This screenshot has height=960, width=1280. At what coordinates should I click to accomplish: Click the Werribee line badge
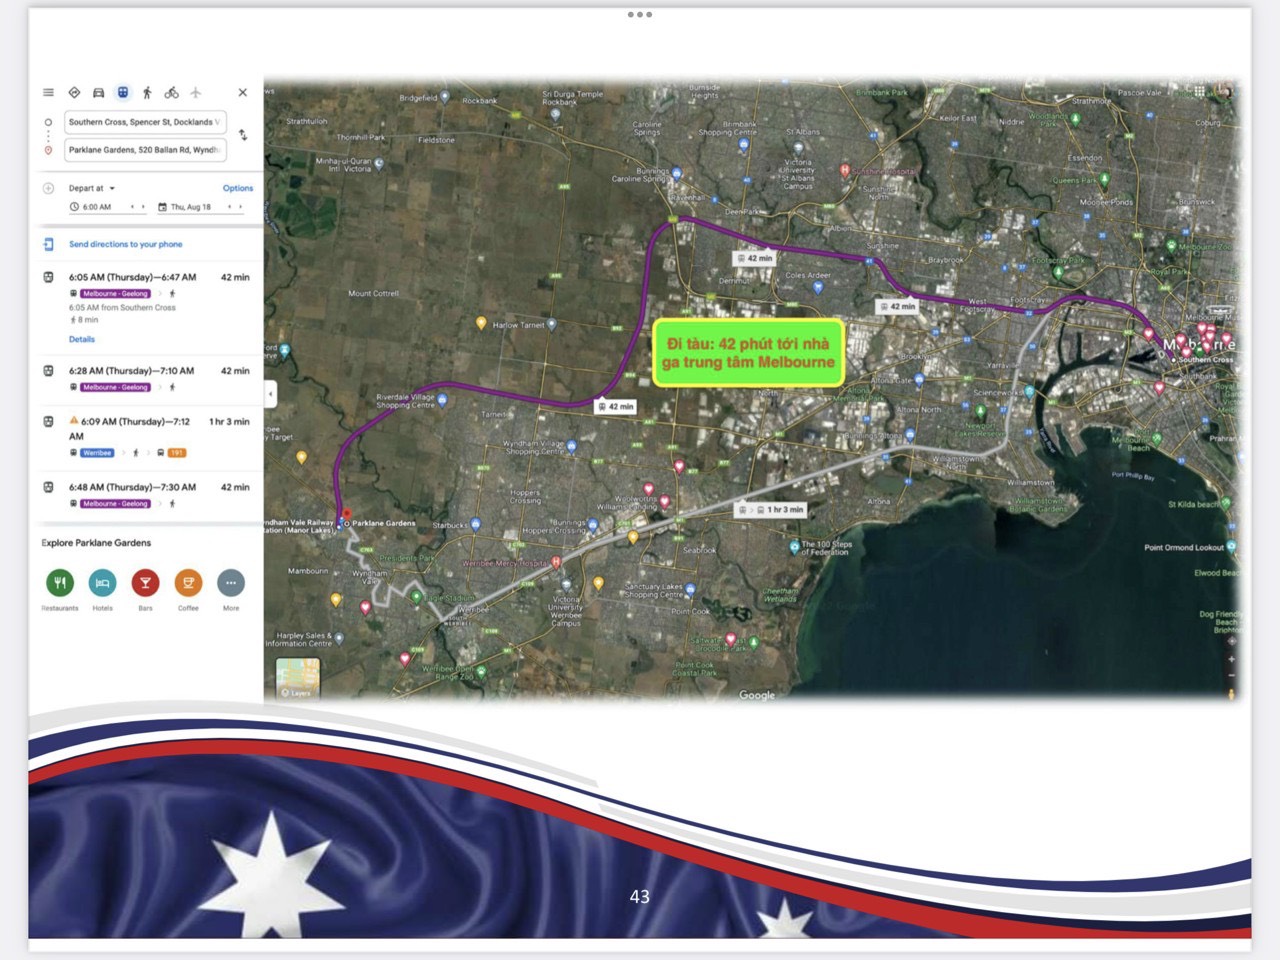98,453
